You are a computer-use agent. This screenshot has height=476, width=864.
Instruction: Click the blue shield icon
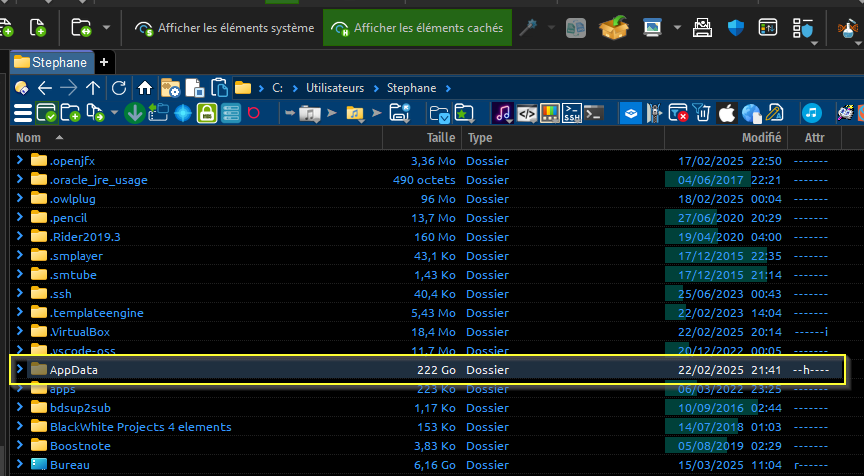pyautogui.click(x=737, y=29)
